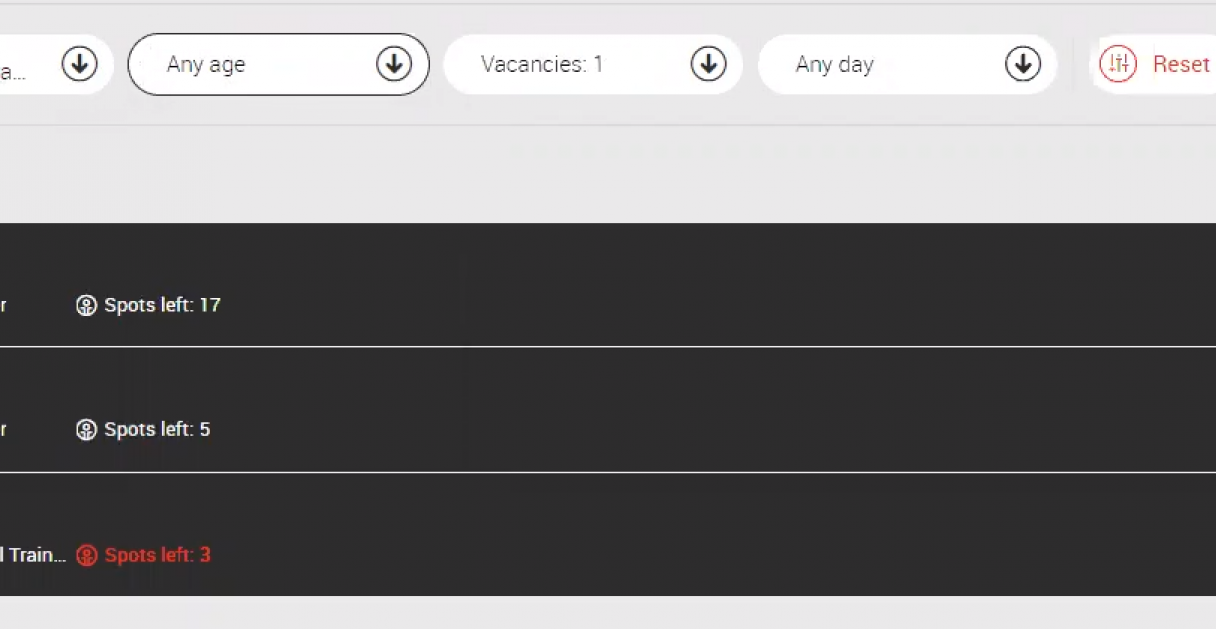Click the person icon next to Spots left: 5
Image resolution: width=1216 pixels, height=629 pixels.
(87, 430)
